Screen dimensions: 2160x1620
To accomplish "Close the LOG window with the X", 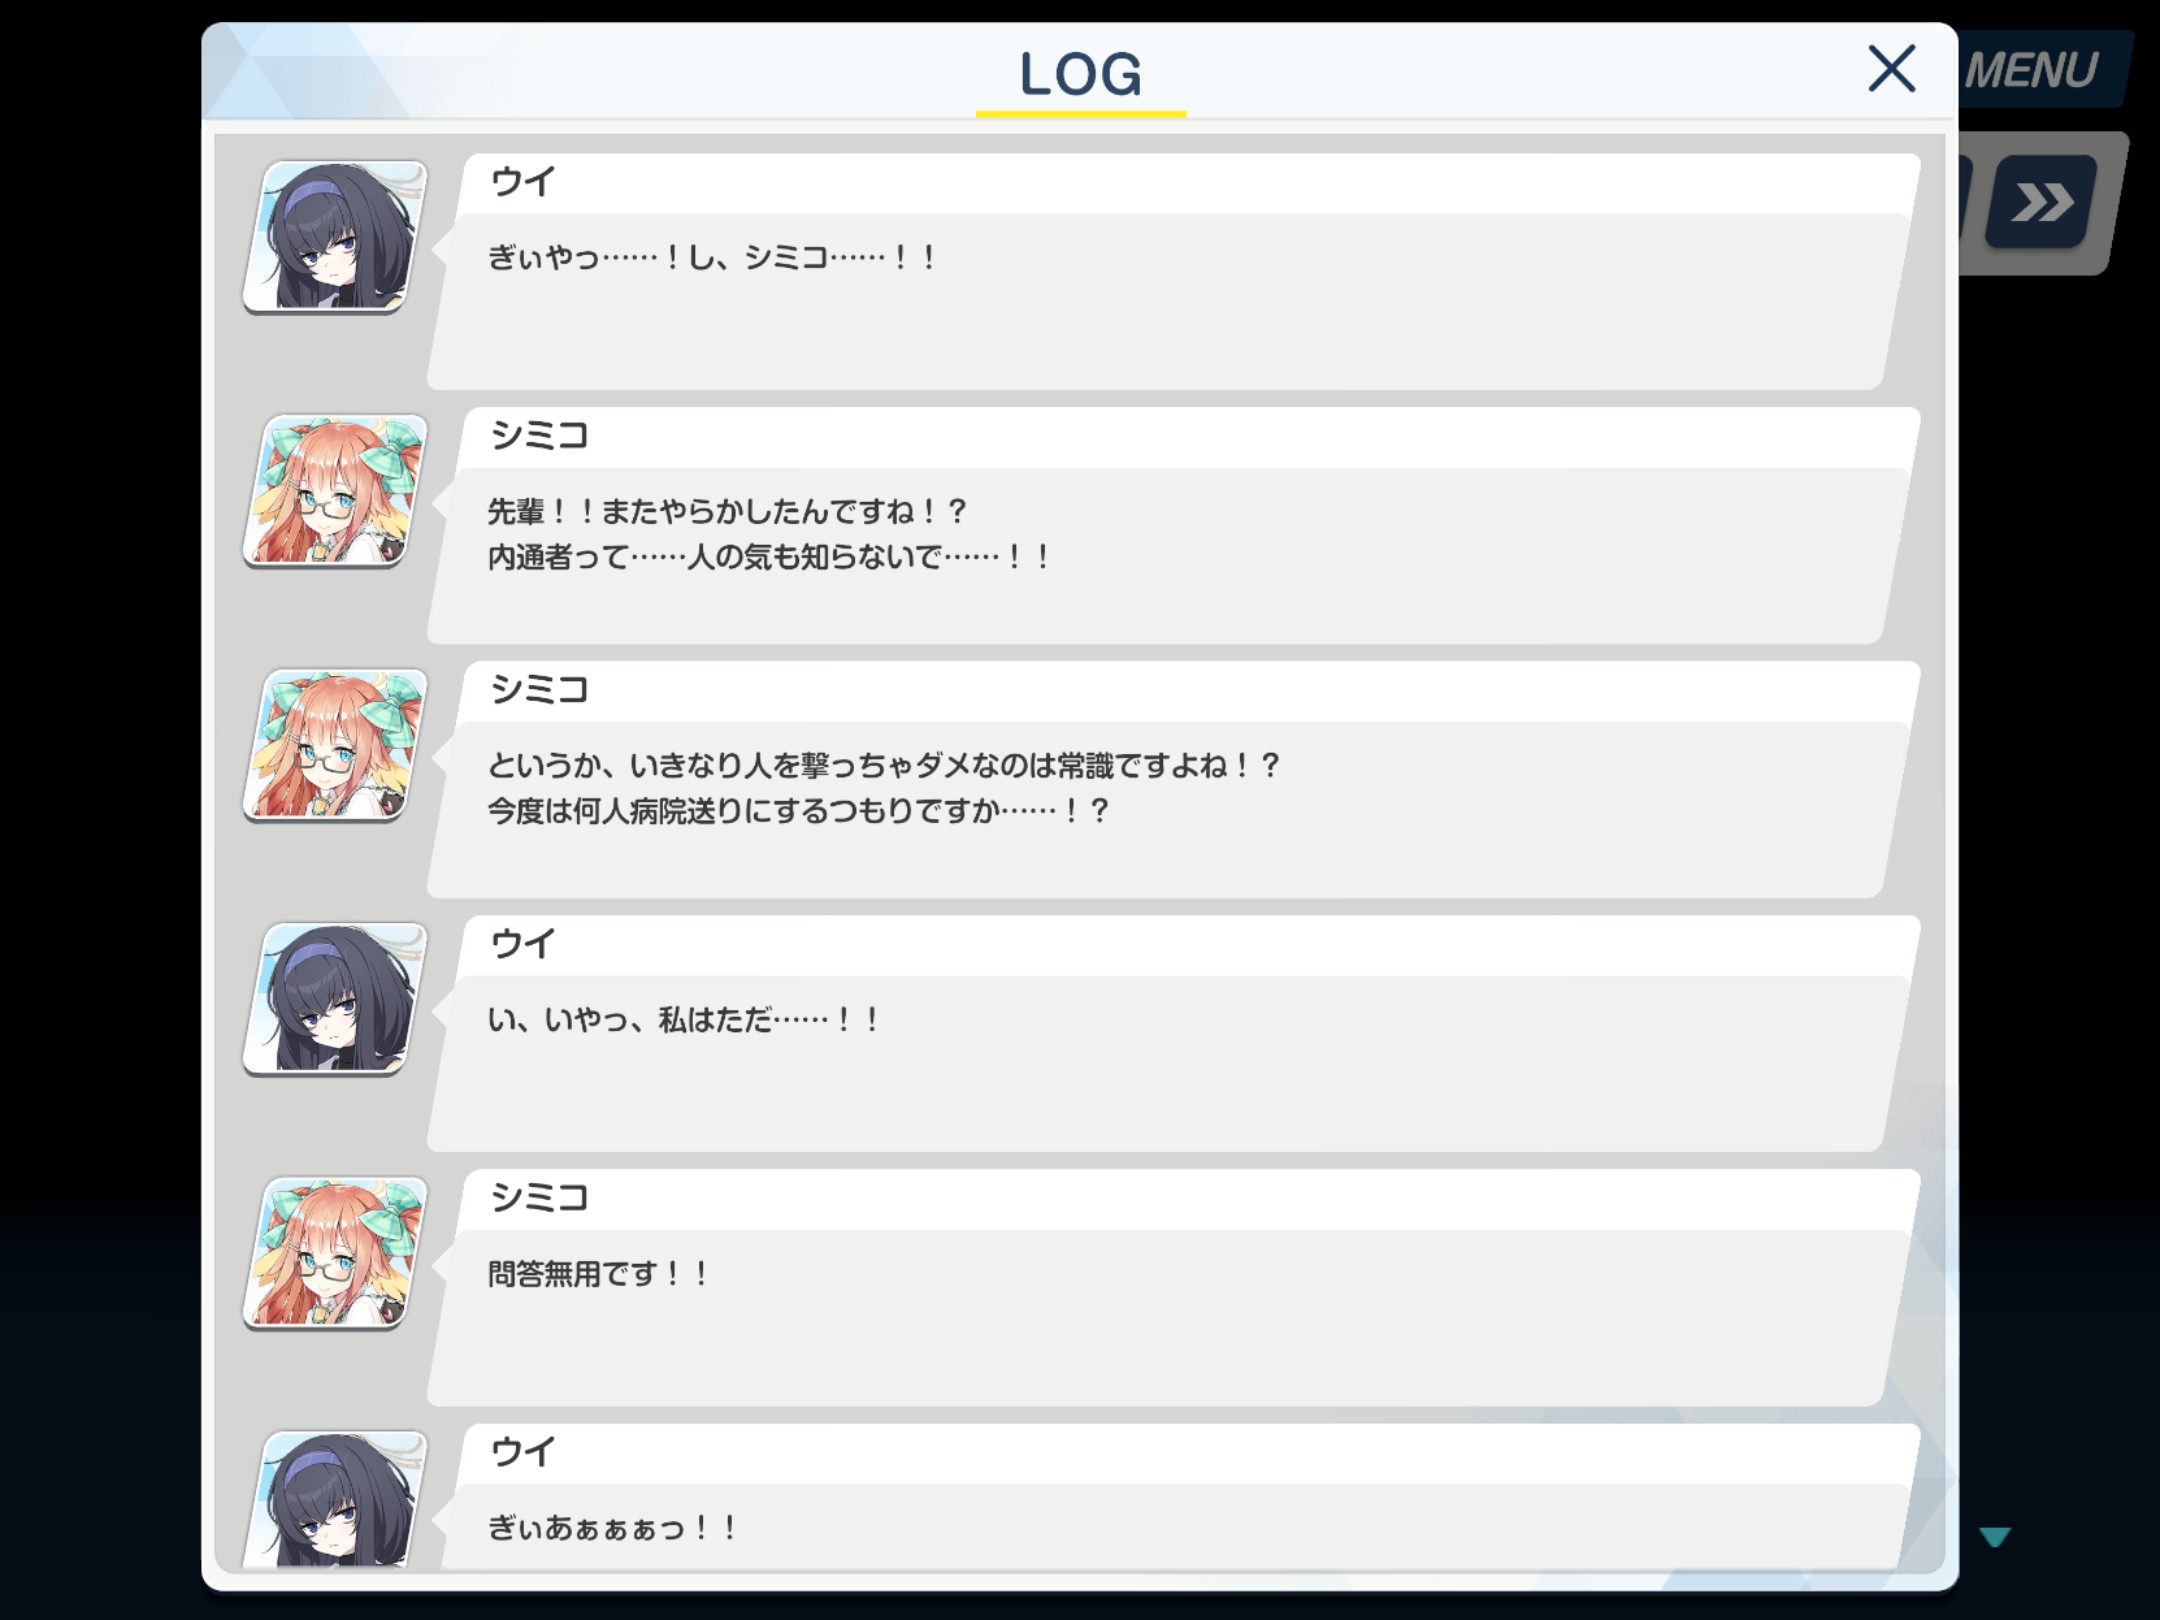I will pyautogui.click(x=1891, y=69).
